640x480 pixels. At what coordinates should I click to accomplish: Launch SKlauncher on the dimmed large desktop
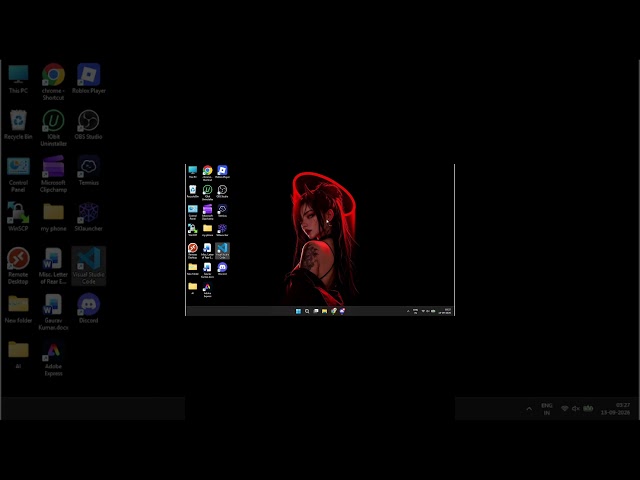click(x=89, y=217)
